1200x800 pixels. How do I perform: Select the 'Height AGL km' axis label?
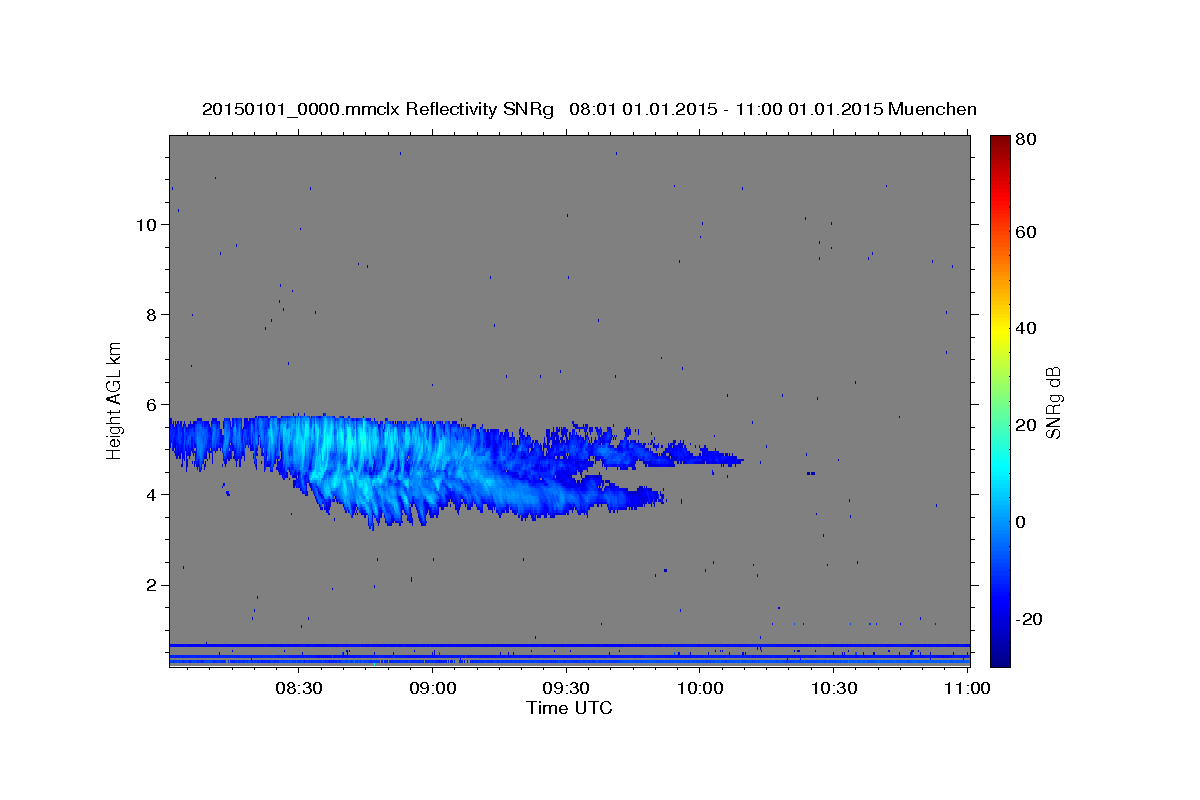pos(115,400)
